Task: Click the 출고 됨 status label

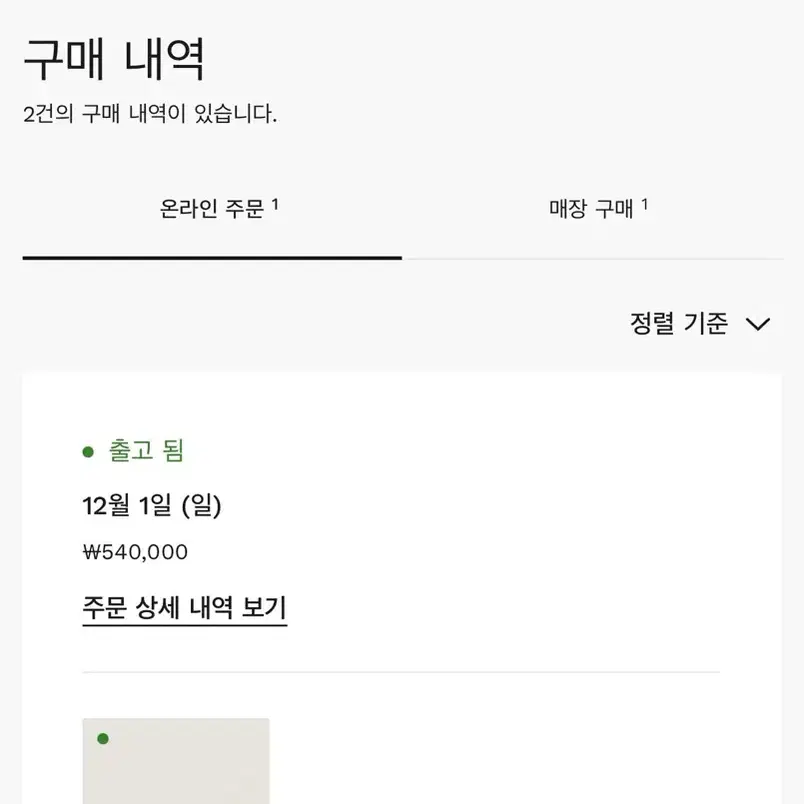Action: click(x=146, y=451)
